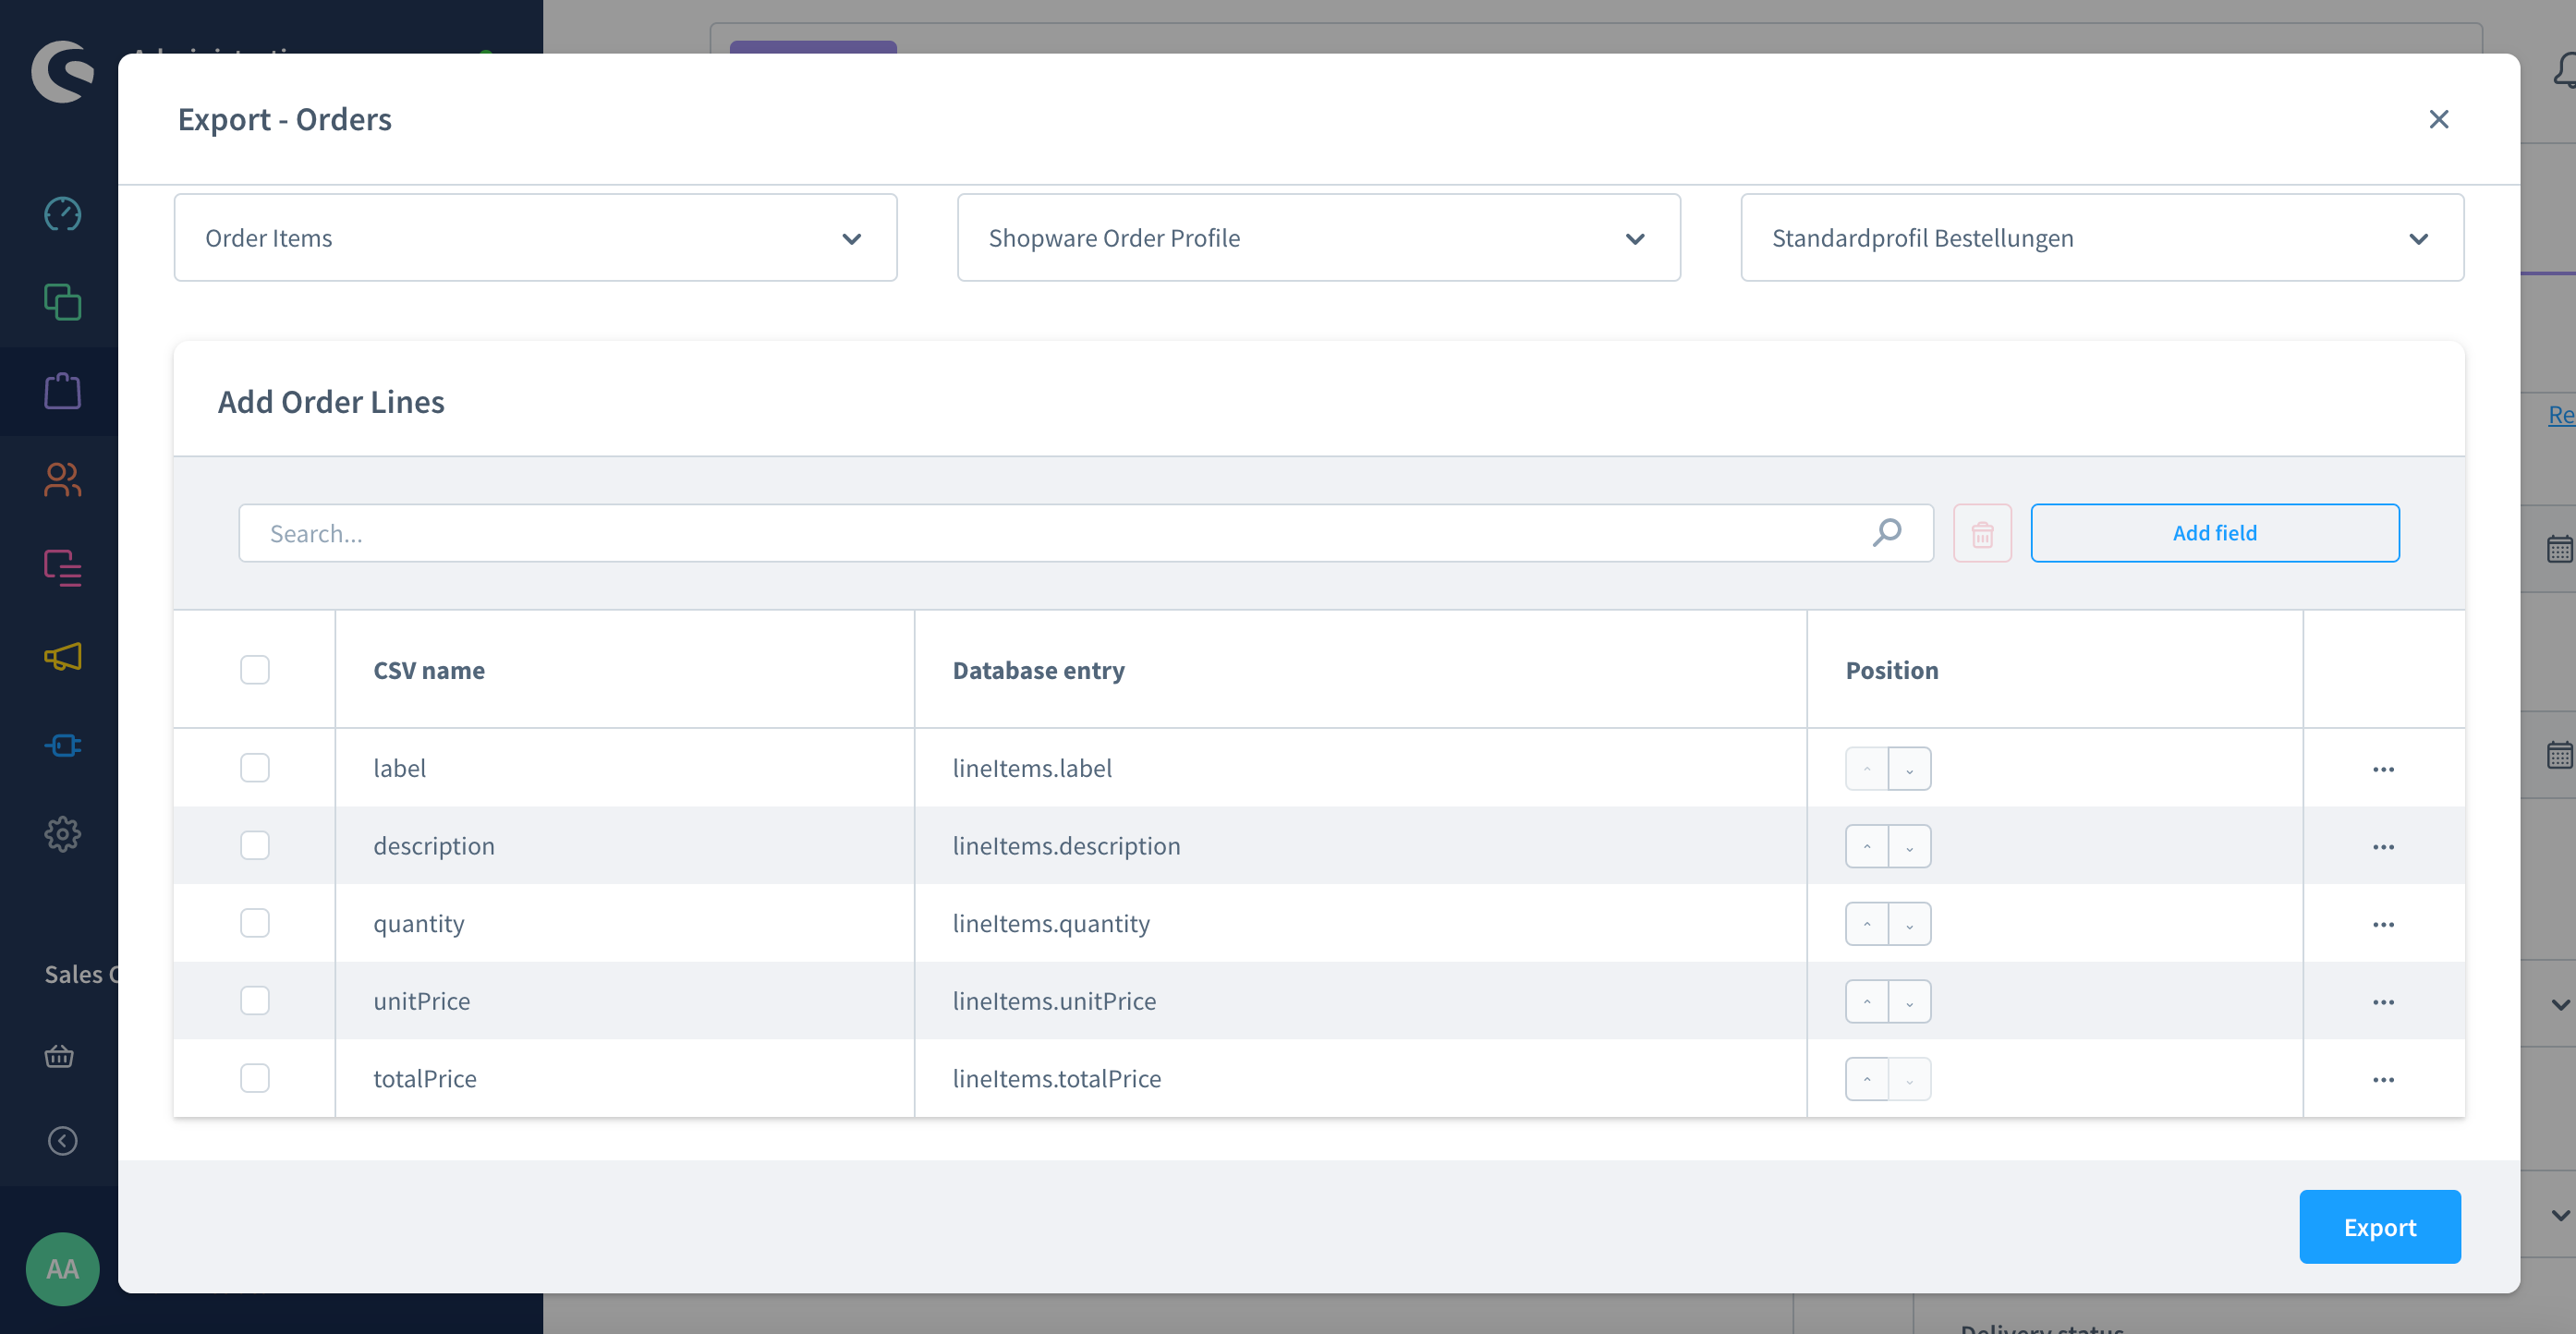Open the Settings gear icon

click(62, 834)
